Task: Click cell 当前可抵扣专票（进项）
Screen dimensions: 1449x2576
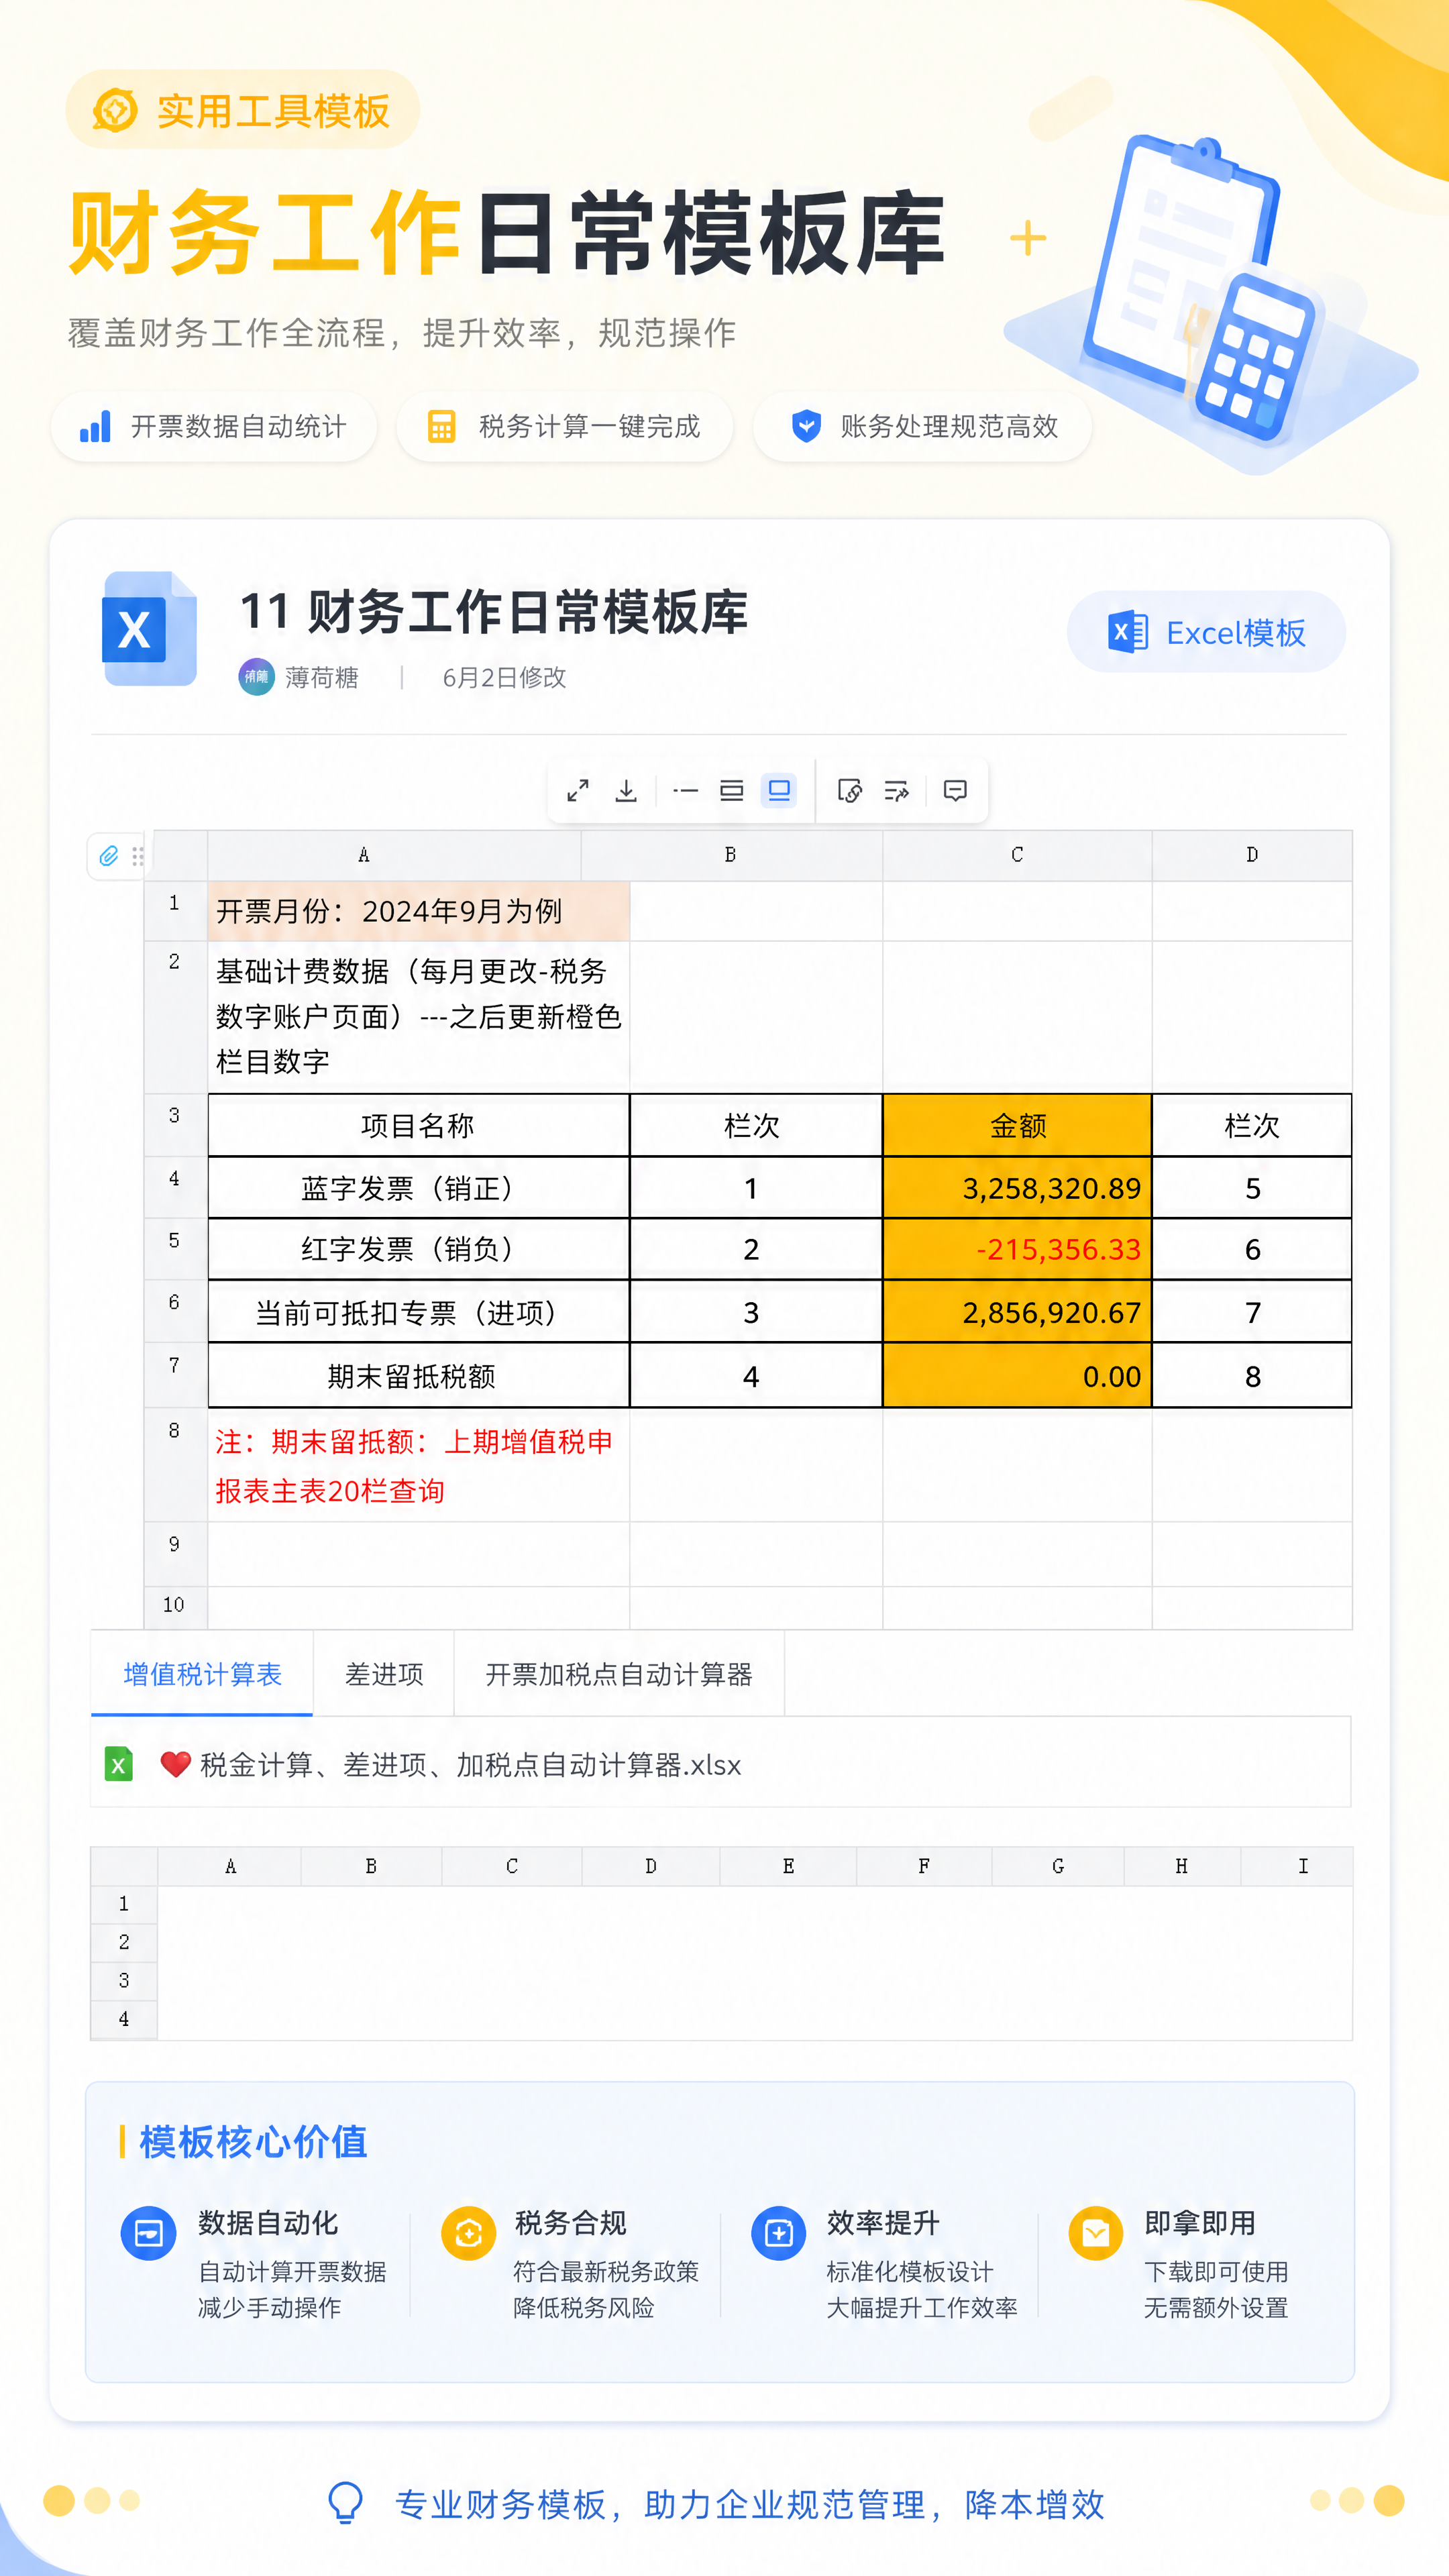Action: [418, 1312]
